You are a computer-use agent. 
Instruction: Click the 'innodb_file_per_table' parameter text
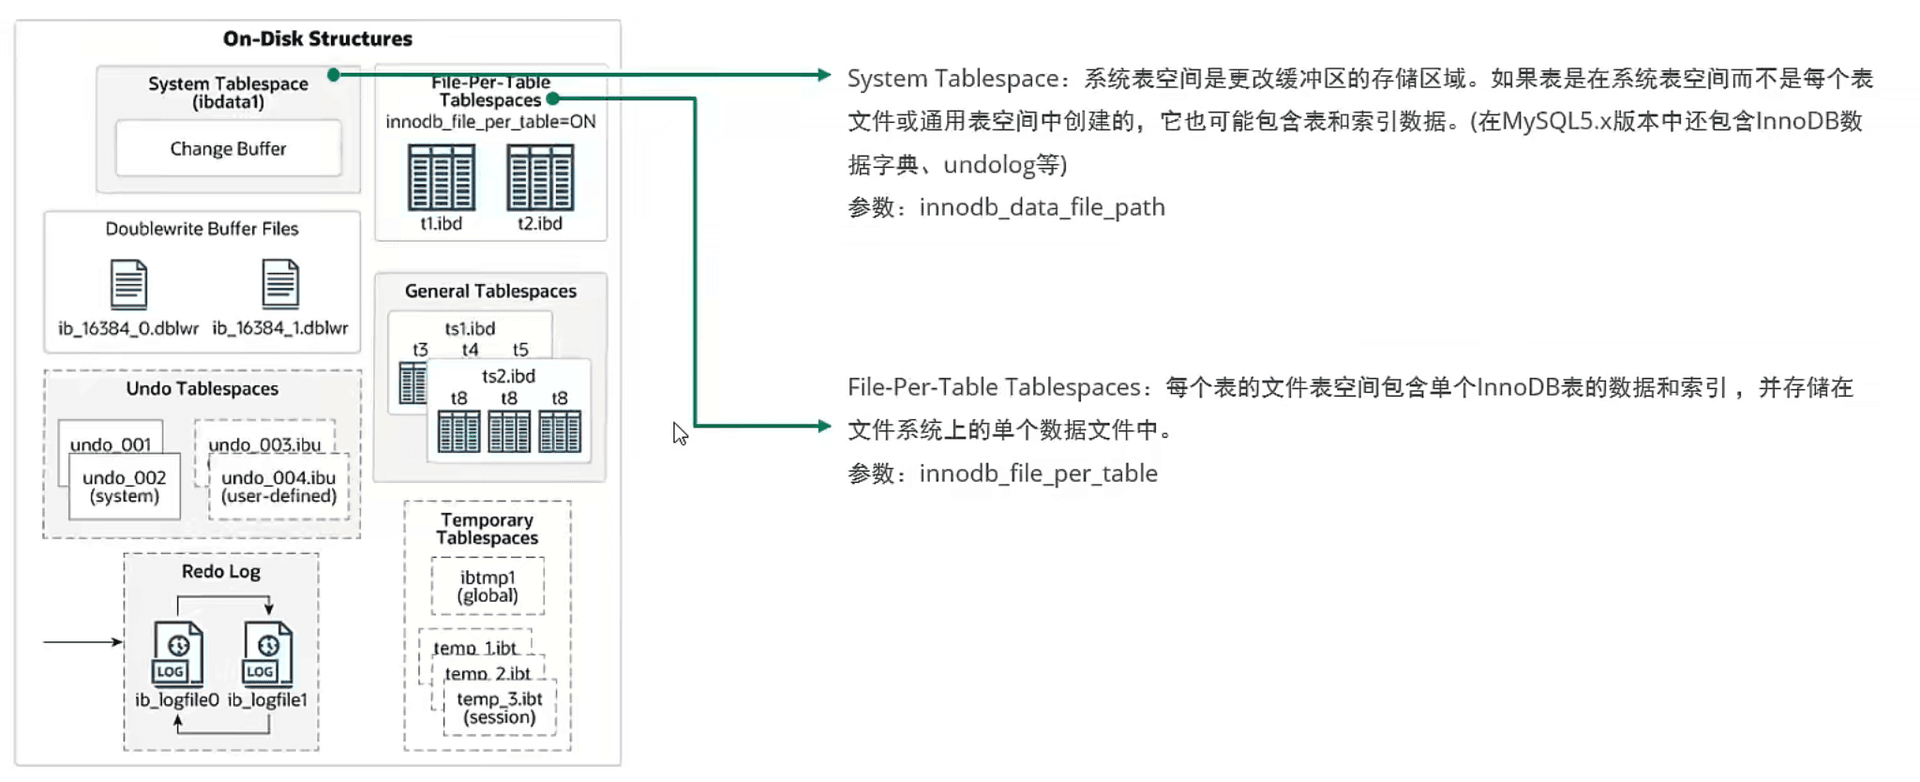click(x=1038, y=474)
